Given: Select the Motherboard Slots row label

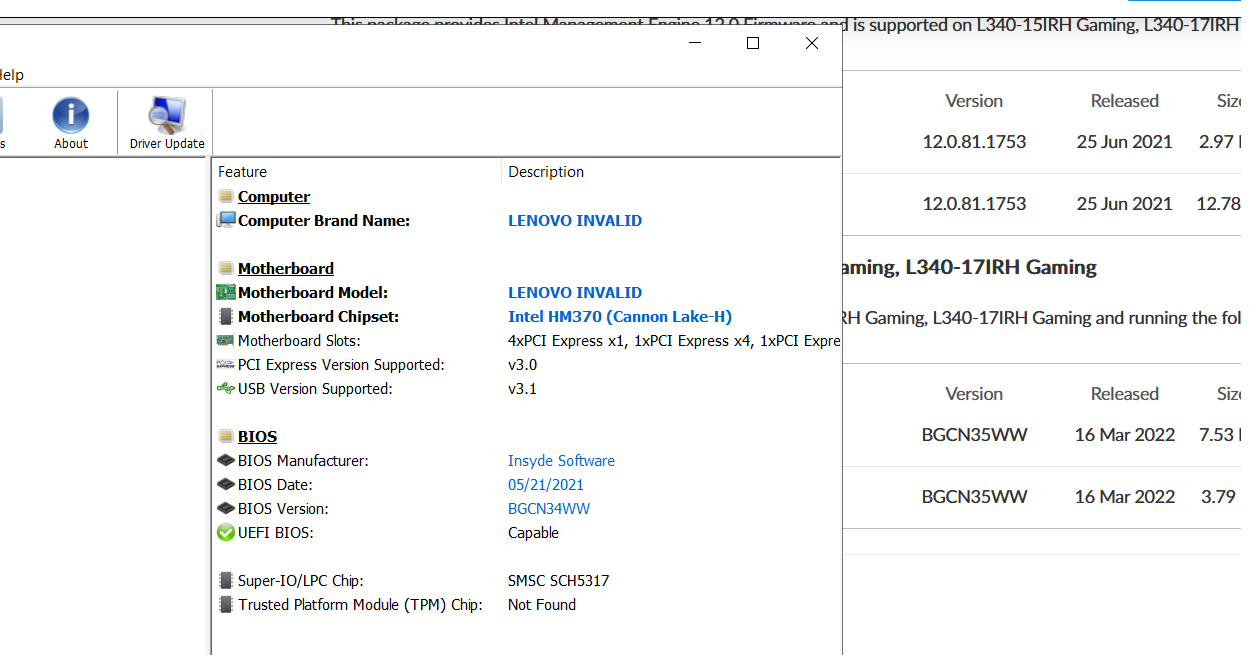Looking at the screenshot, I should tap(299, 341).
